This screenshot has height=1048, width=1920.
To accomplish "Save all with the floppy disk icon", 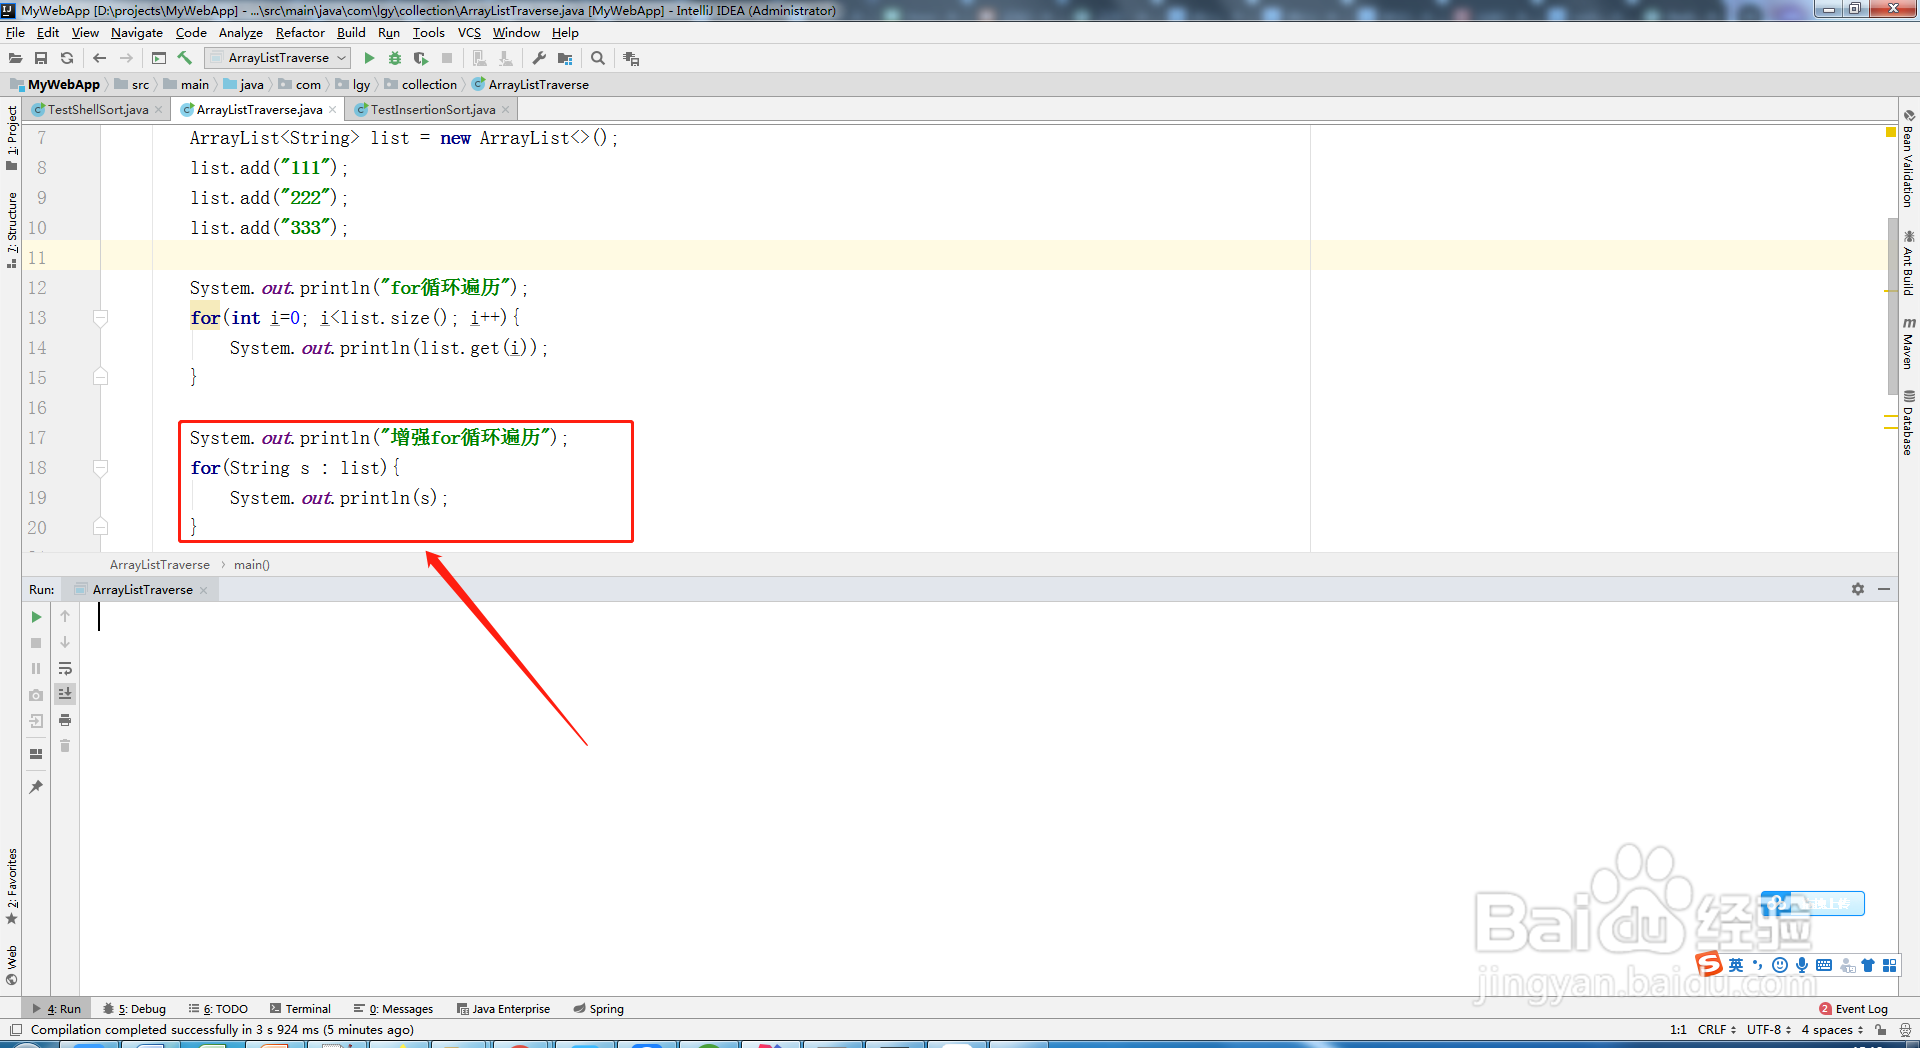I will click(x=41, y=58).
